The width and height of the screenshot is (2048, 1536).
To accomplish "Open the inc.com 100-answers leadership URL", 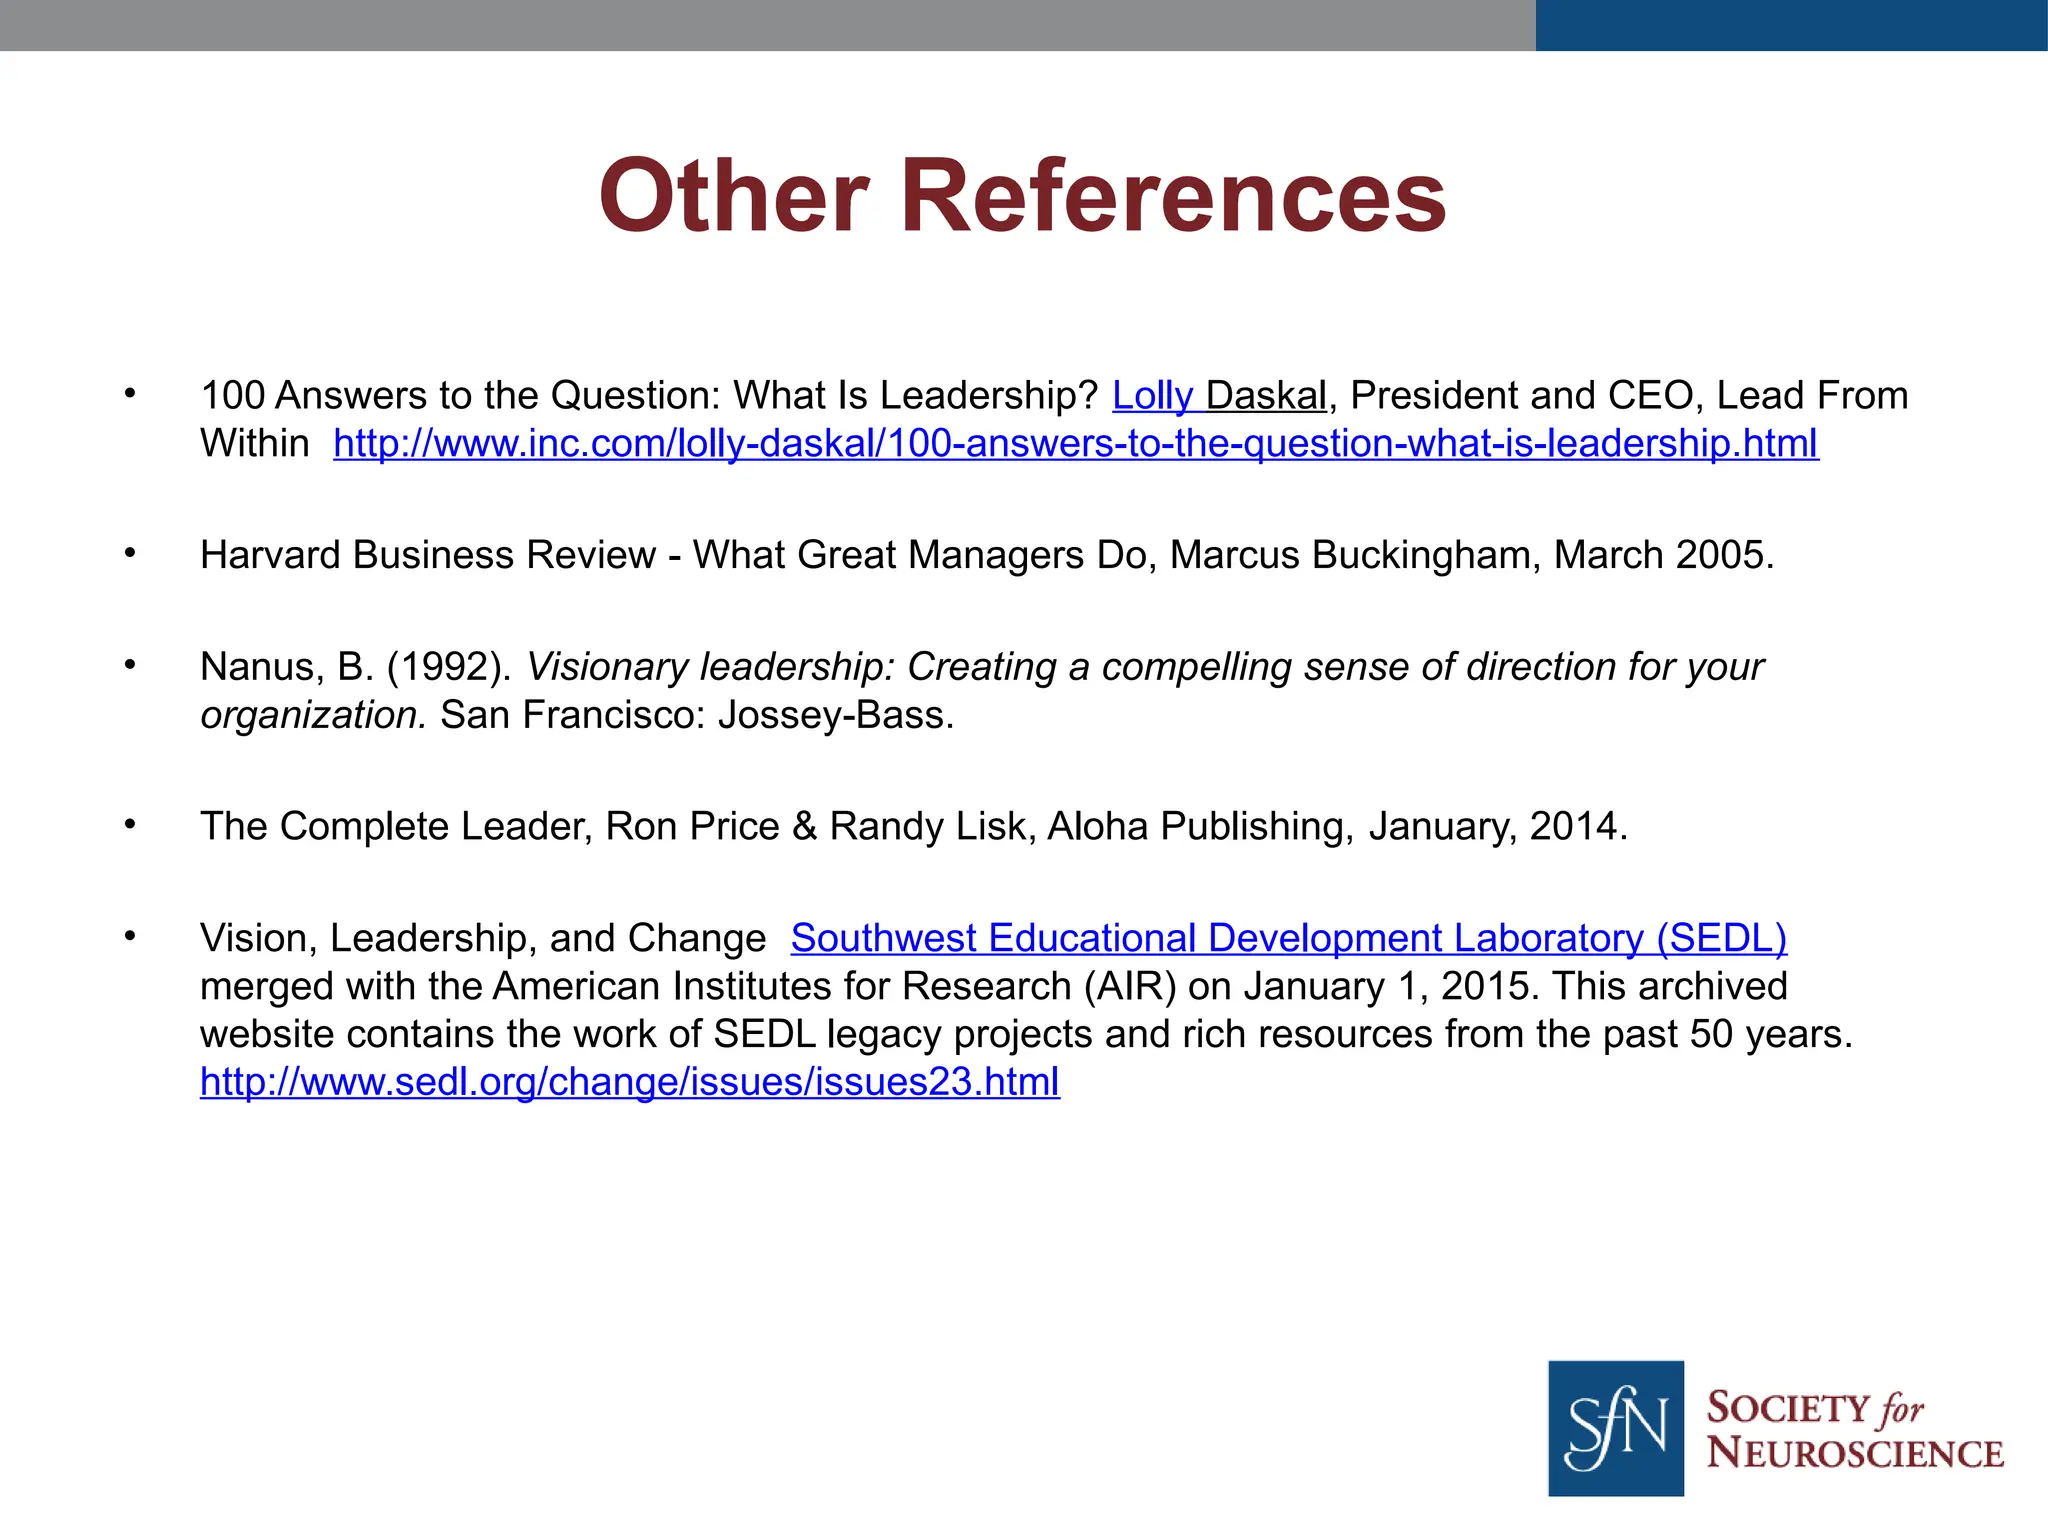I will pyautogui.click(x=1076, y=443).
